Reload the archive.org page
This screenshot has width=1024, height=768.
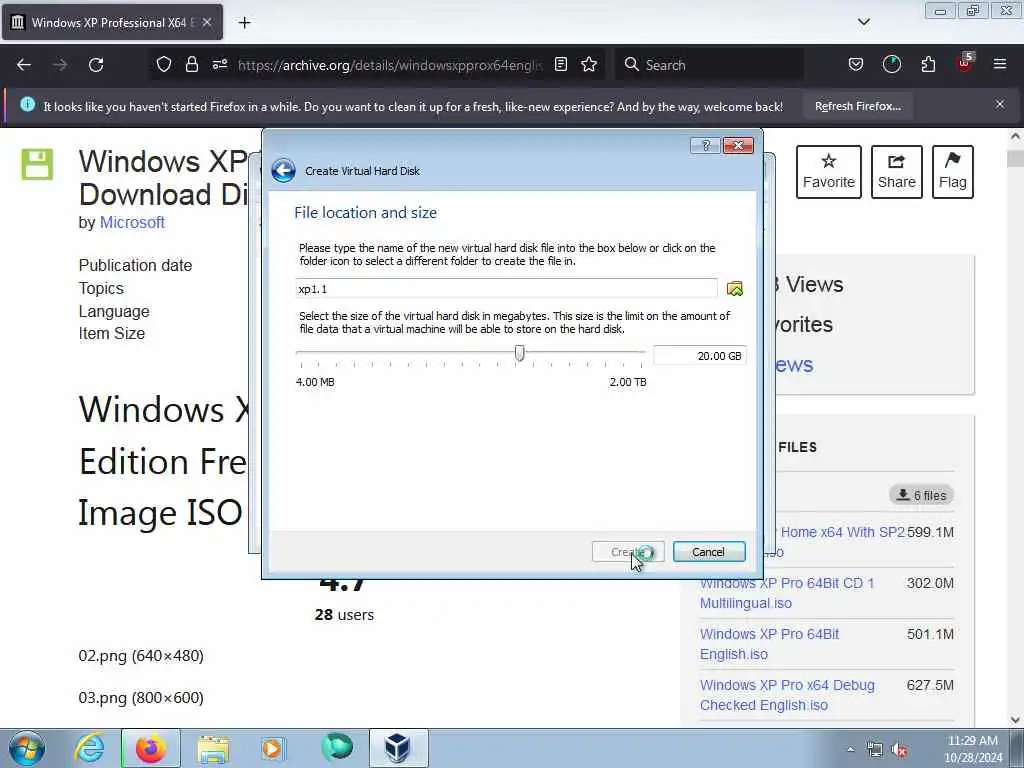(96, 65)
